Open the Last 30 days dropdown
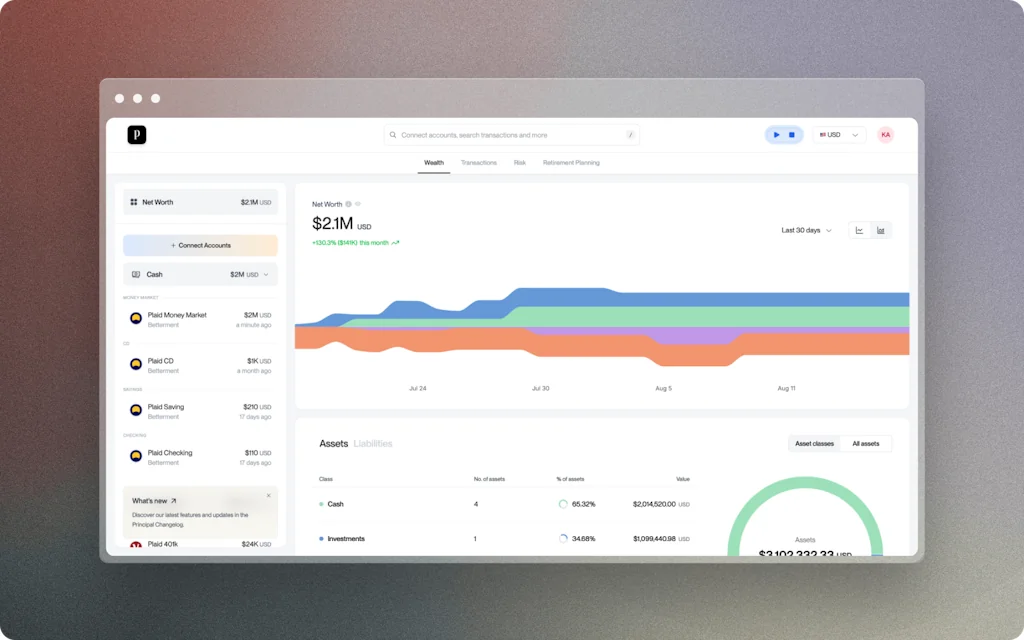Screen dimensions: 1024x640 pos(807,230)
